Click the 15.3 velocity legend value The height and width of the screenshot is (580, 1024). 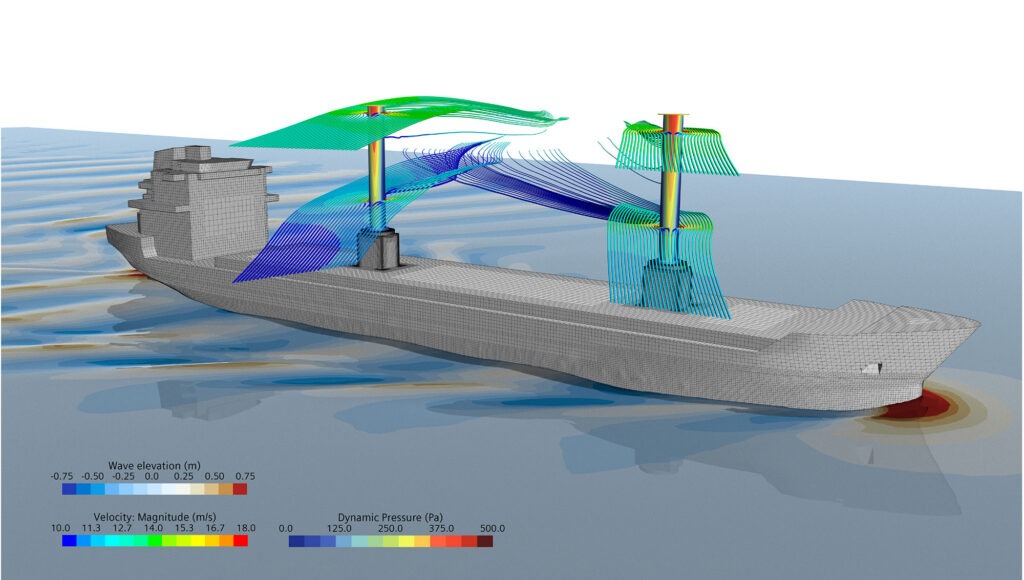[x=184, y=528]
